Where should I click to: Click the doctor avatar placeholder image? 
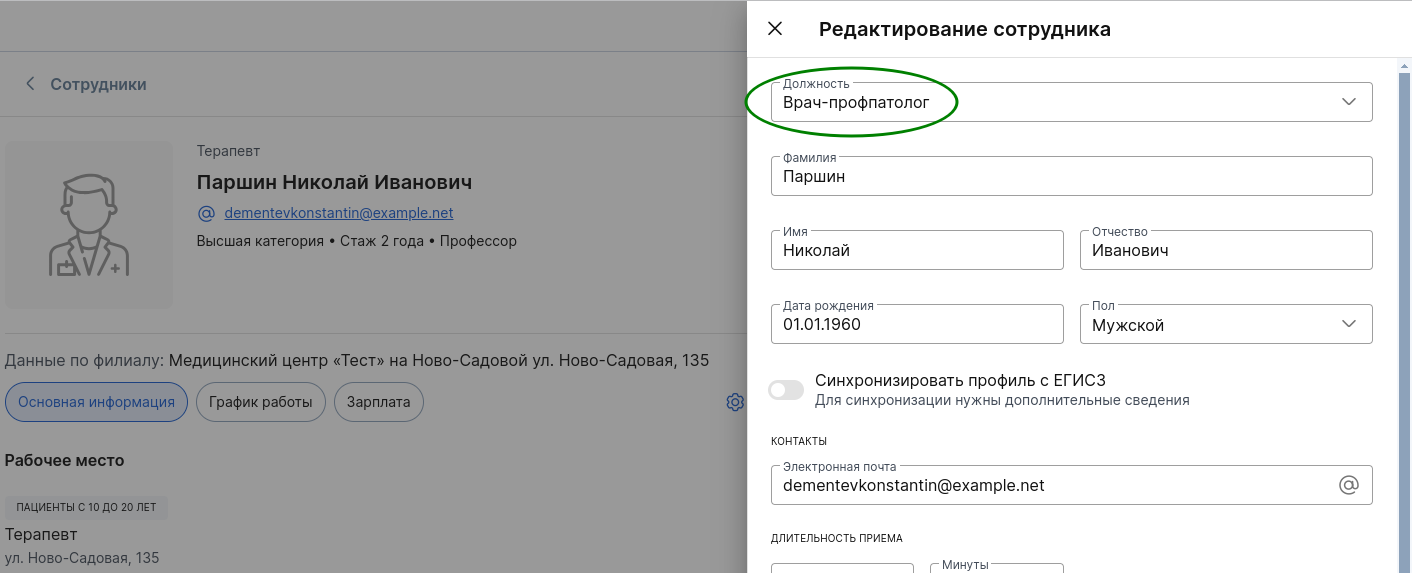[89, 225]
